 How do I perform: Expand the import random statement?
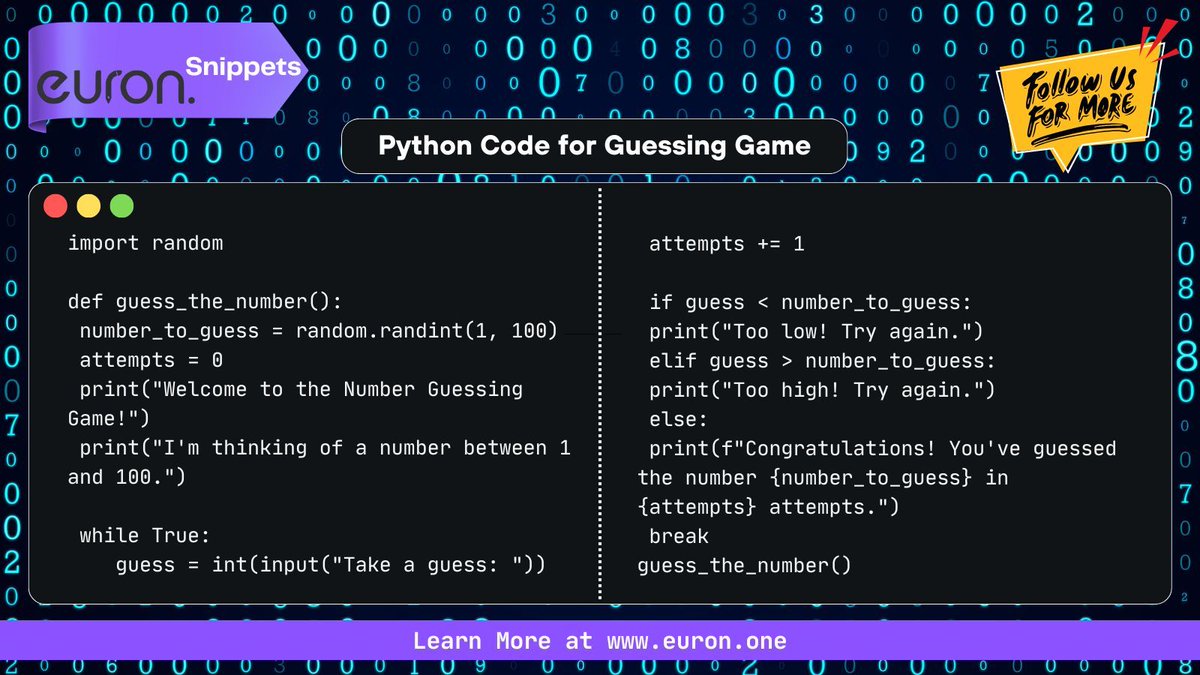[145, 243]
